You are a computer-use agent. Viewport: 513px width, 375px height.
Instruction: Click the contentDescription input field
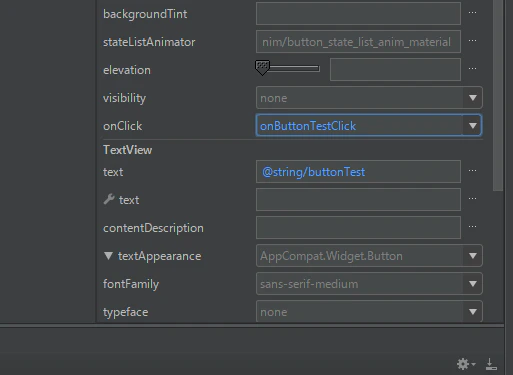358,228
